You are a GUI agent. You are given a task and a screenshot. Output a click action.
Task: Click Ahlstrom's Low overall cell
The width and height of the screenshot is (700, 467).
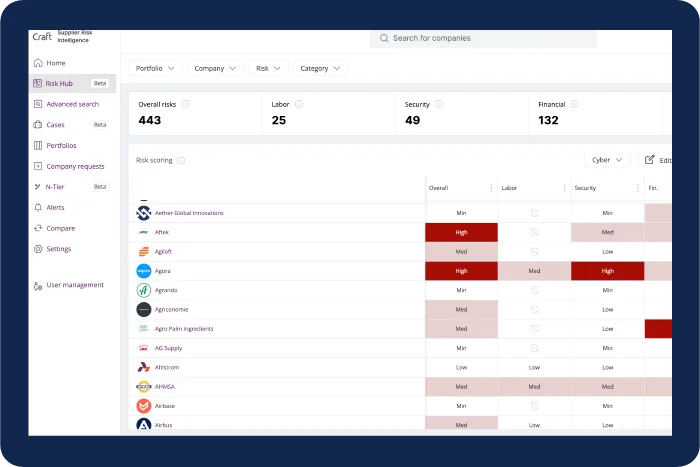[462, 367]
